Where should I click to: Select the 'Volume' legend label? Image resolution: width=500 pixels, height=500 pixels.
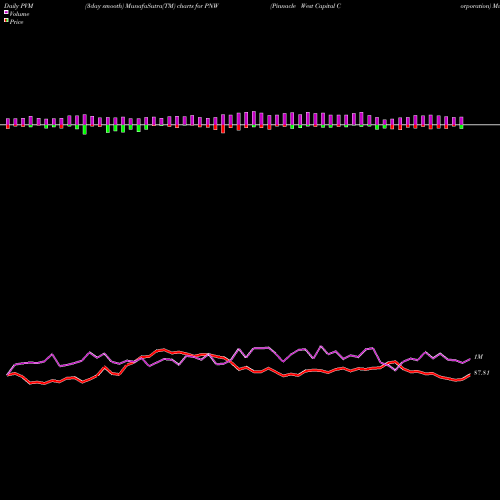click(x=19, y=14)
